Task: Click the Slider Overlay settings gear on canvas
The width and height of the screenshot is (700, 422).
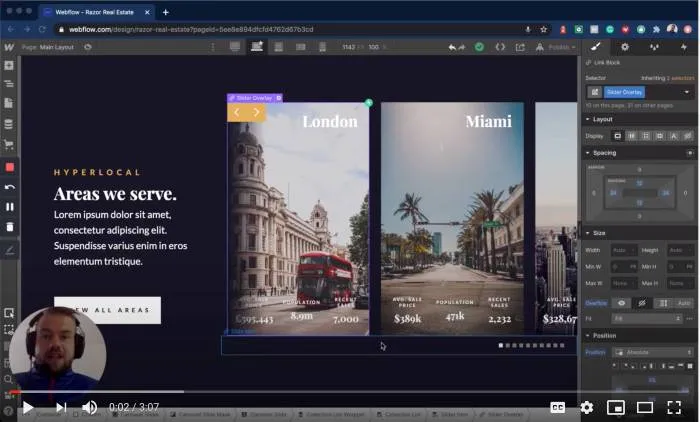Action: (x=279, y=98)
